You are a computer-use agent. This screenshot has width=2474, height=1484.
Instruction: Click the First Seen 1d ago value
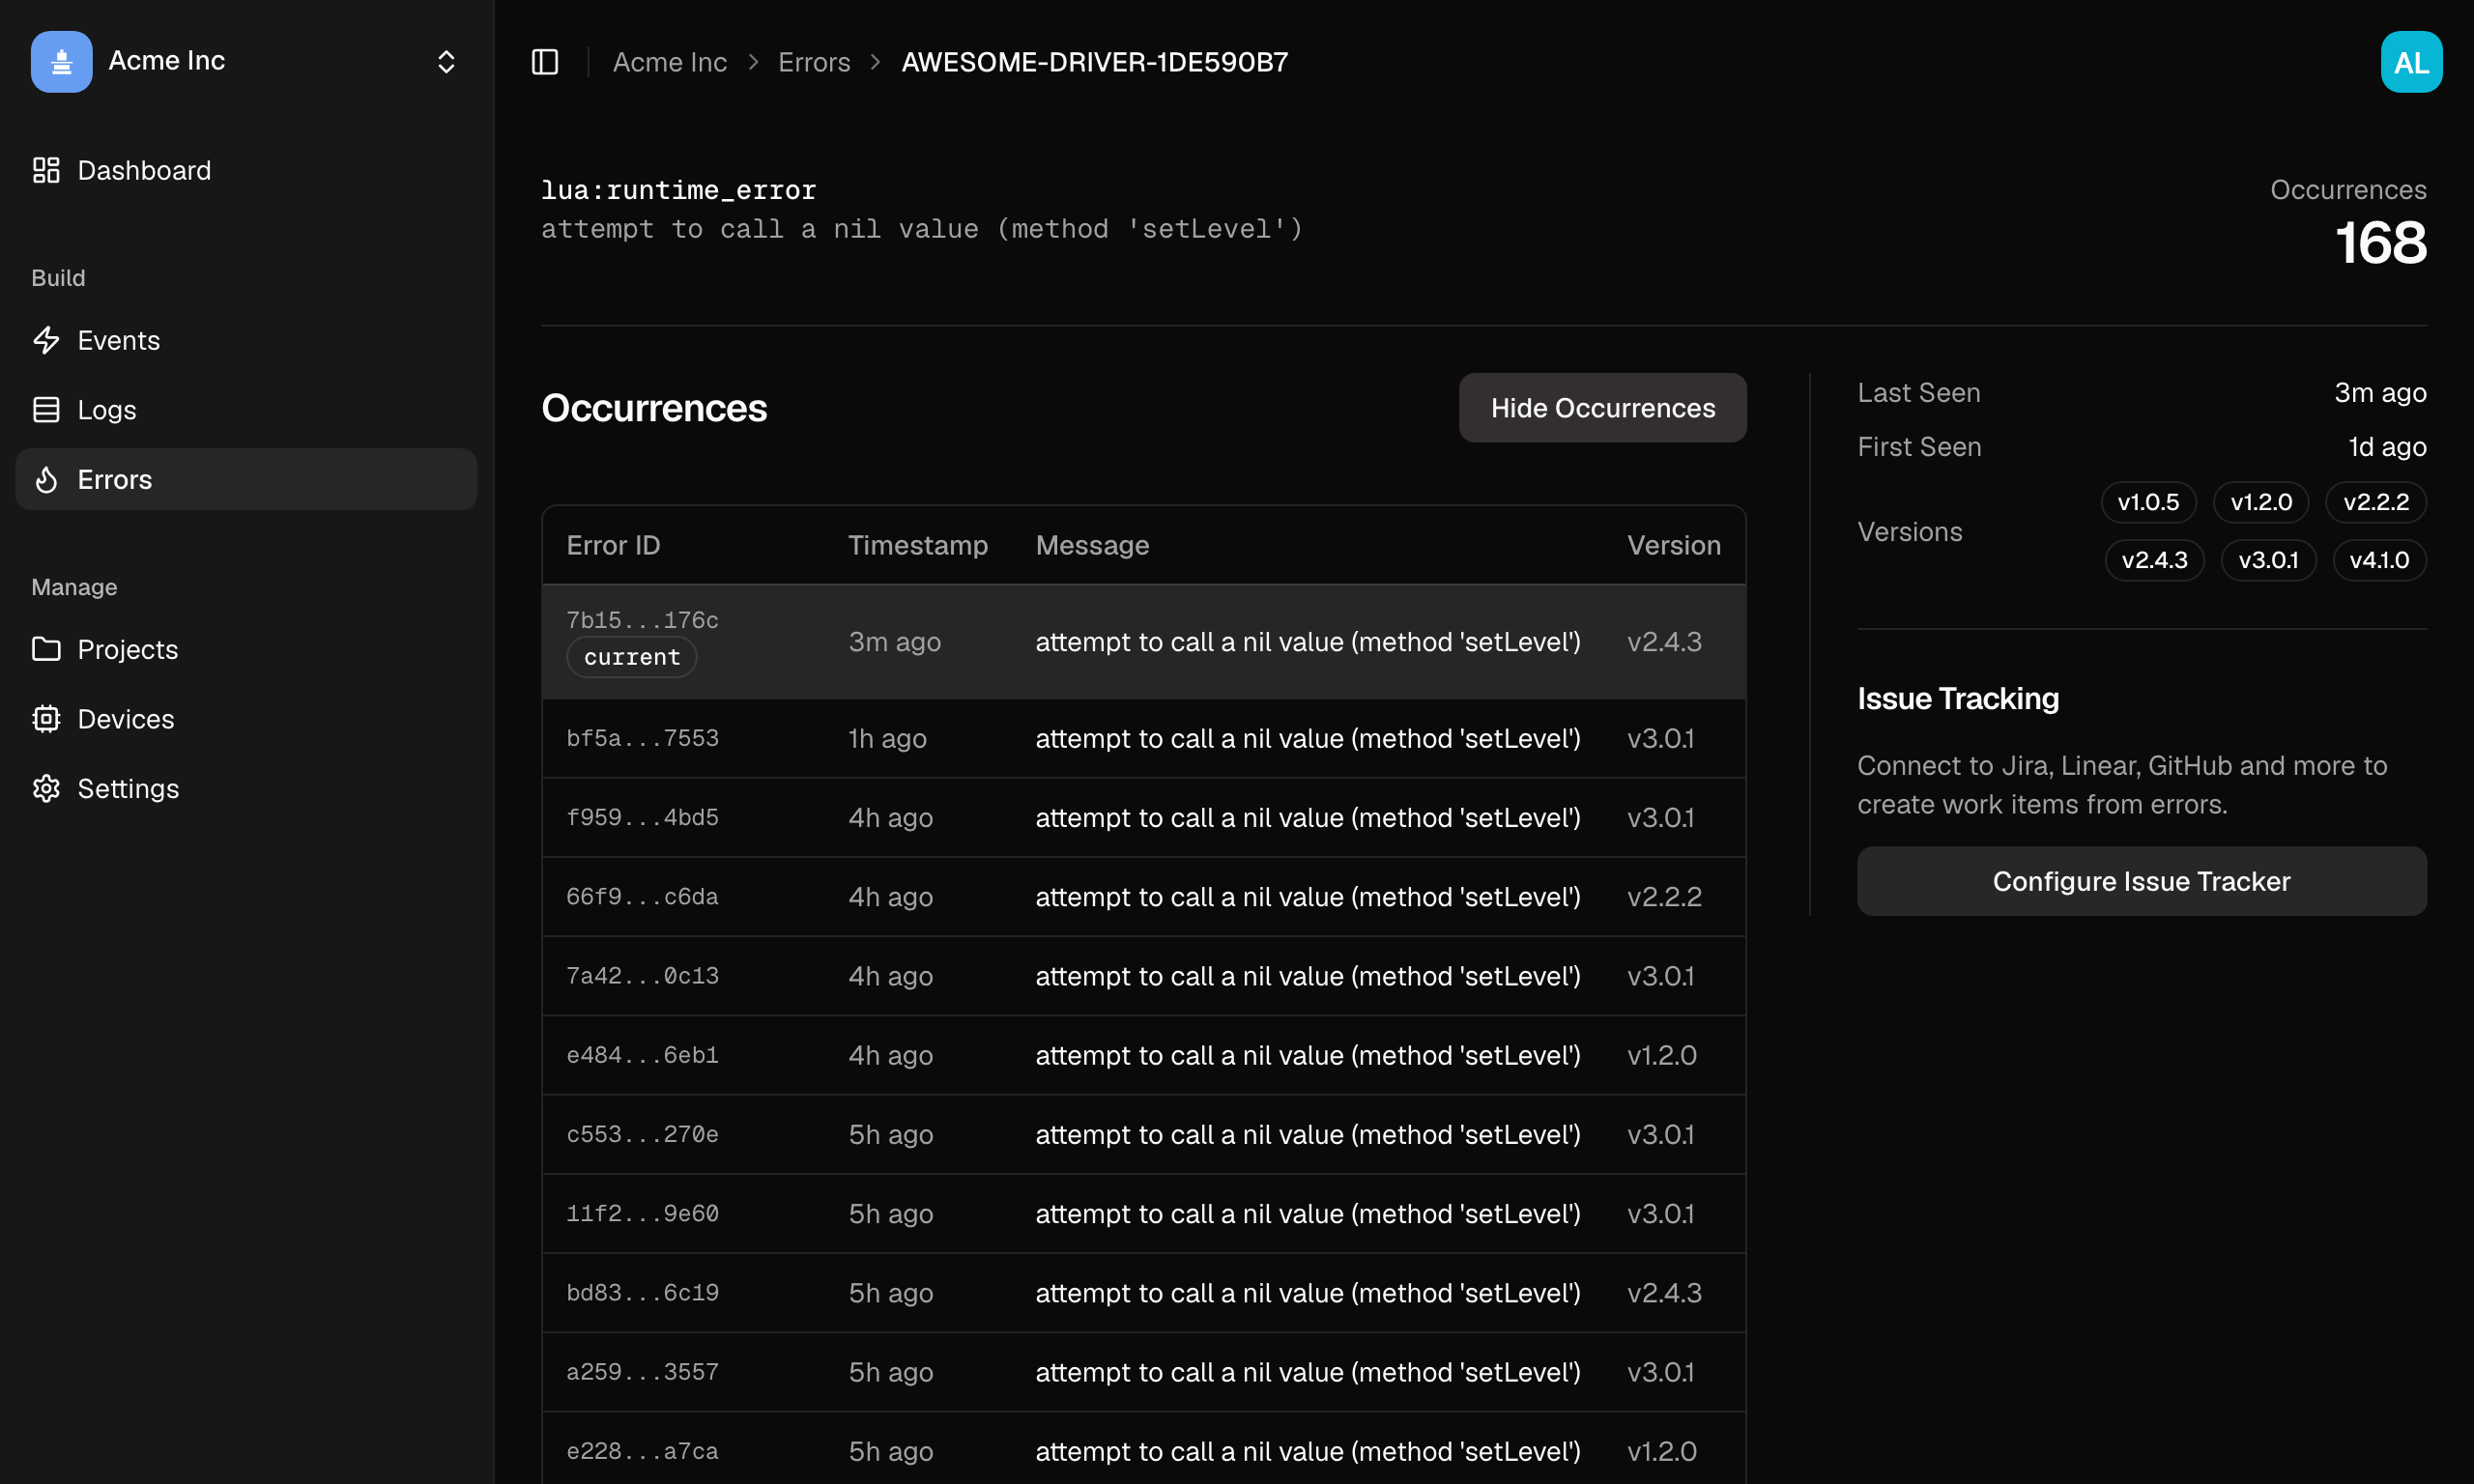2387,447
